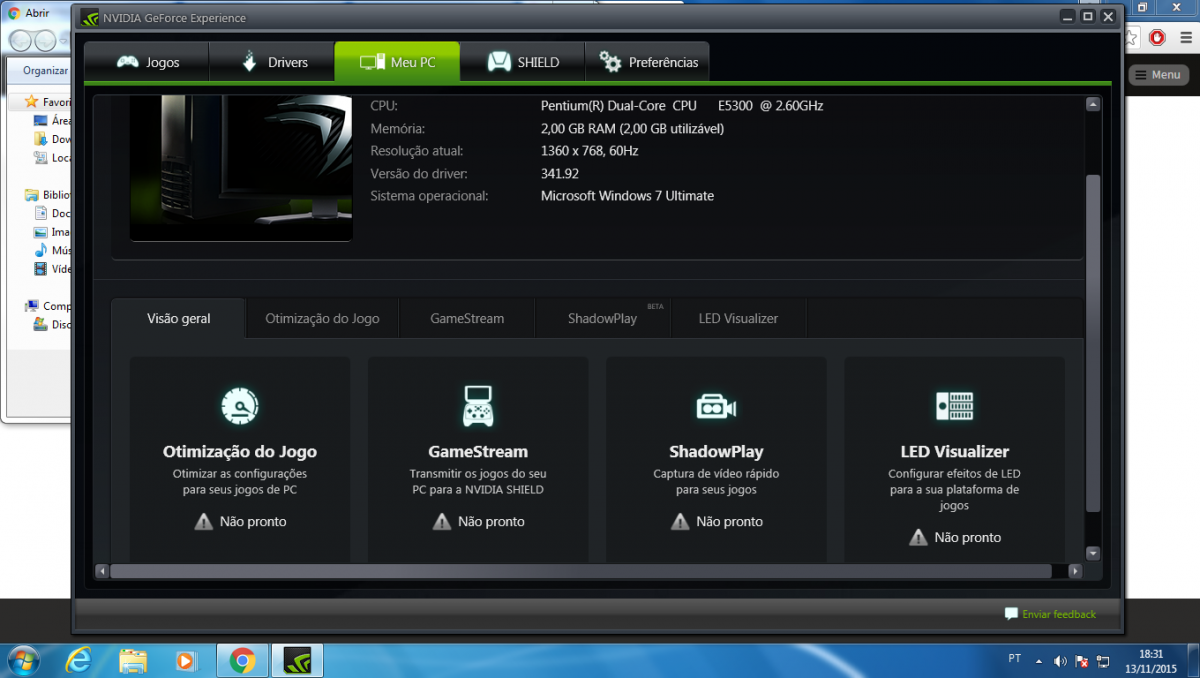Screen dimensions: 1200x678
Task: Click the monitor icon on Meu PC tab
Action: (x=372, y=62)
